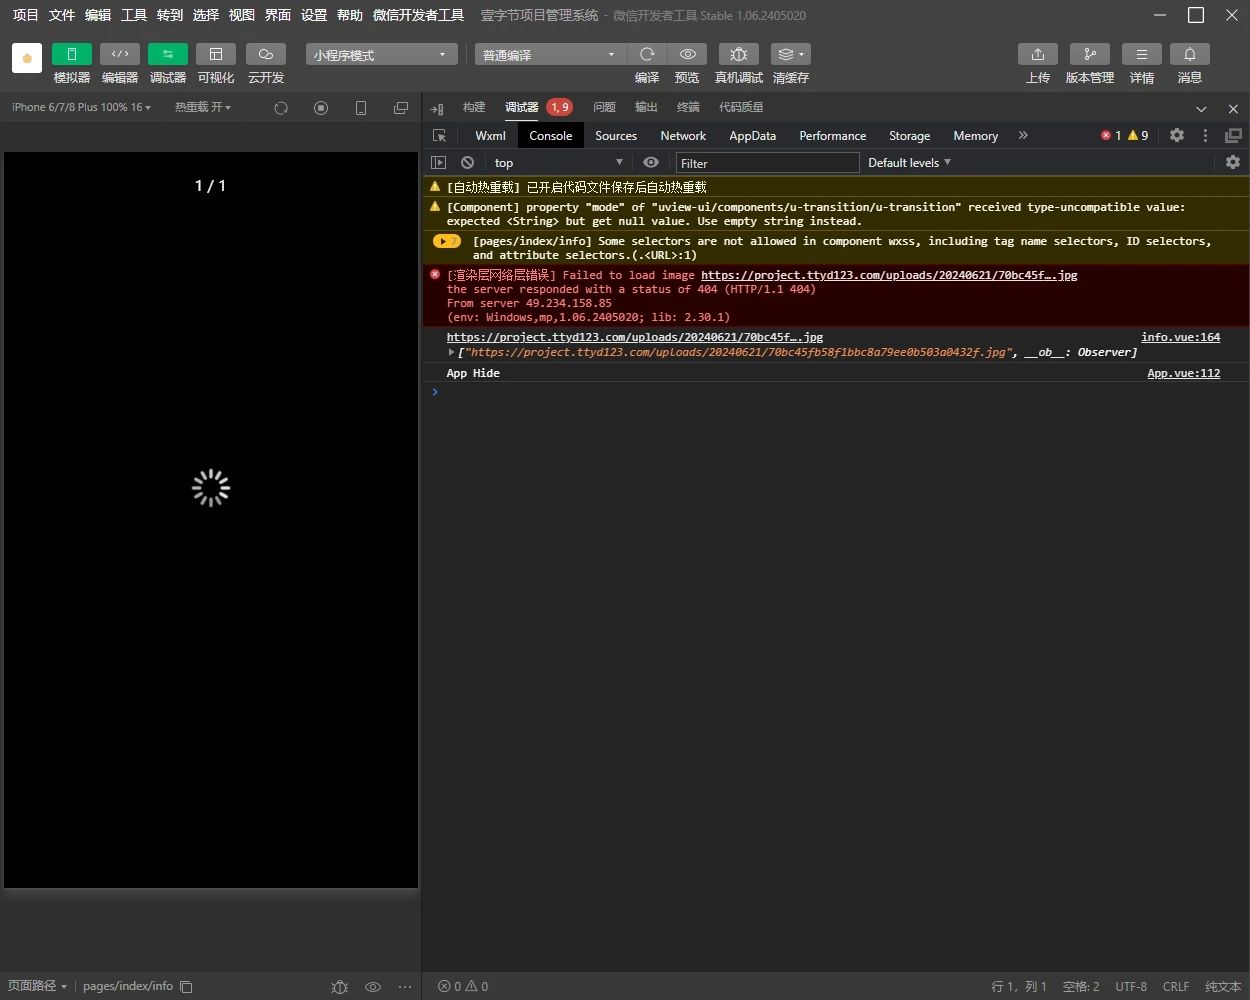Open the 清缓存 clear cache dropdown
The width and height of the screenshot is (1250, 1000).
[791, 54]
